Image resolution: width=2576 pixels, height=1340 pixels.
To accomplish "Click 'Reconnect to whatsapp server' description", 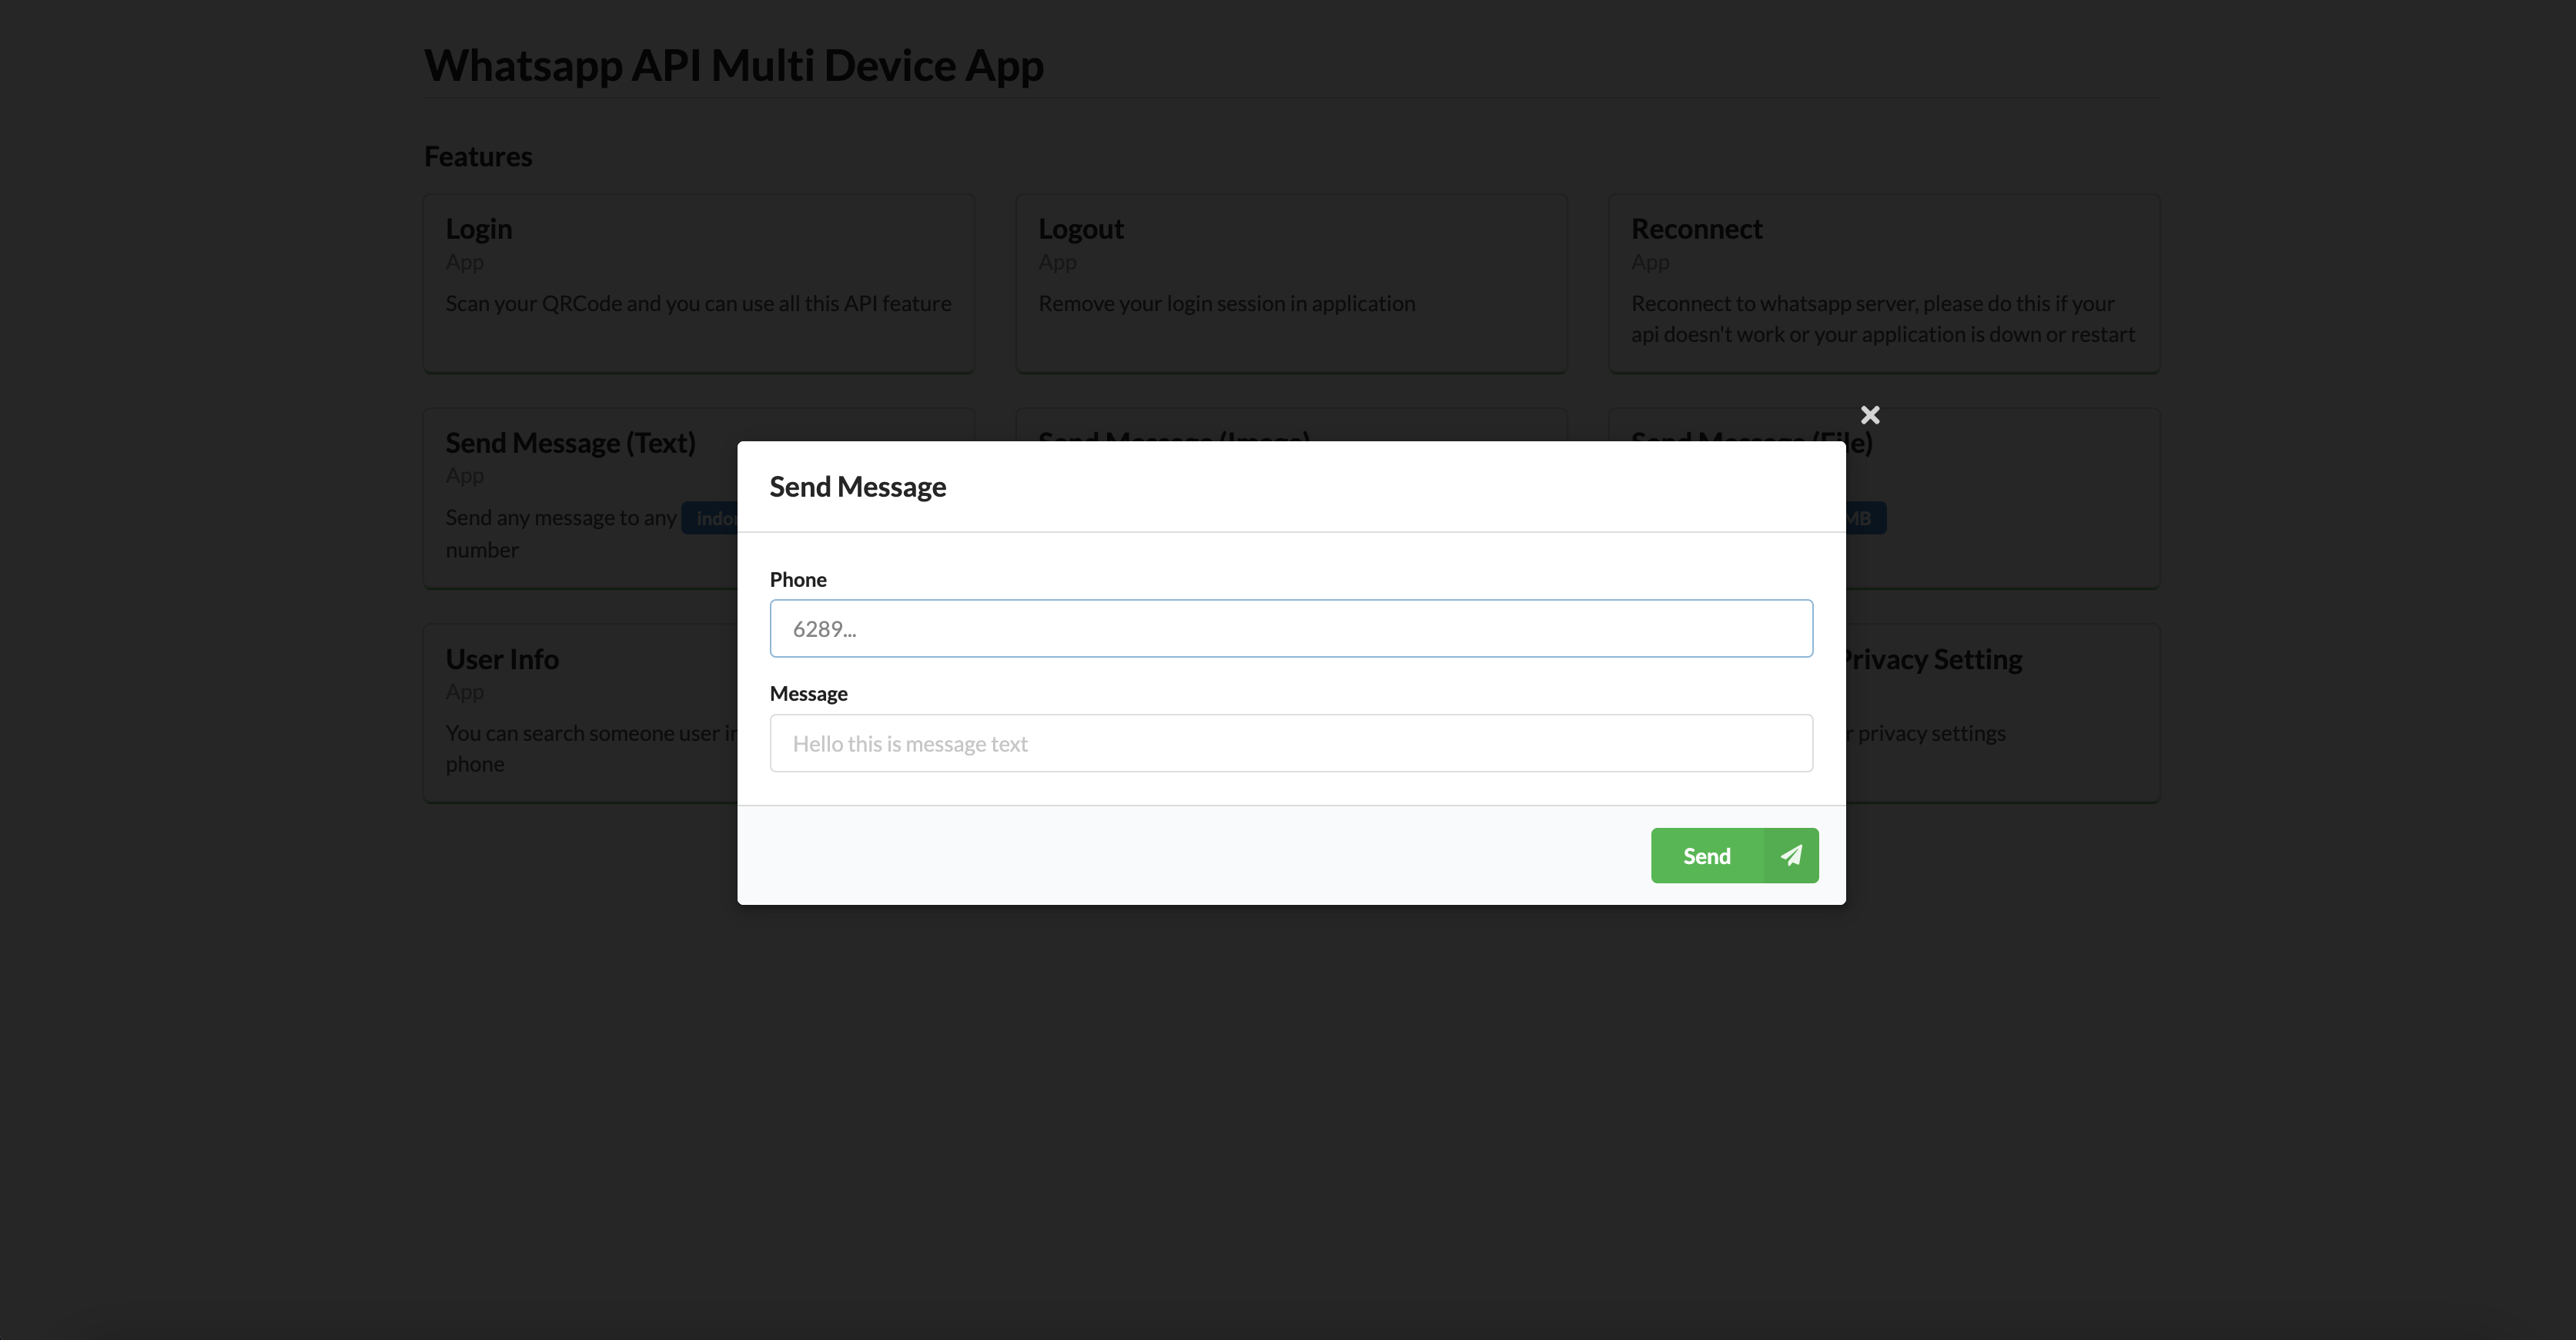I will (x=1882, y=318).
